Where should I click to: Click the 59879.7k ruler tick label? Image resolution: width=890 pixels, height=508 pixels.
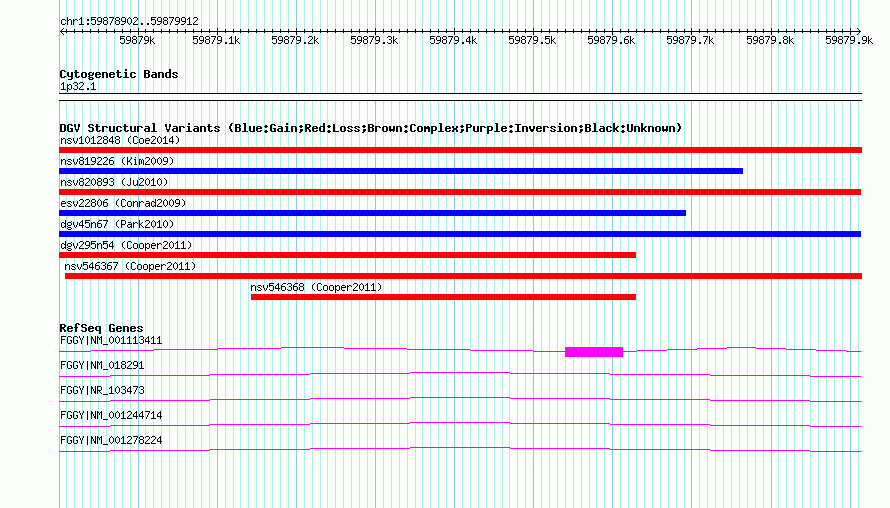point(690,40)
